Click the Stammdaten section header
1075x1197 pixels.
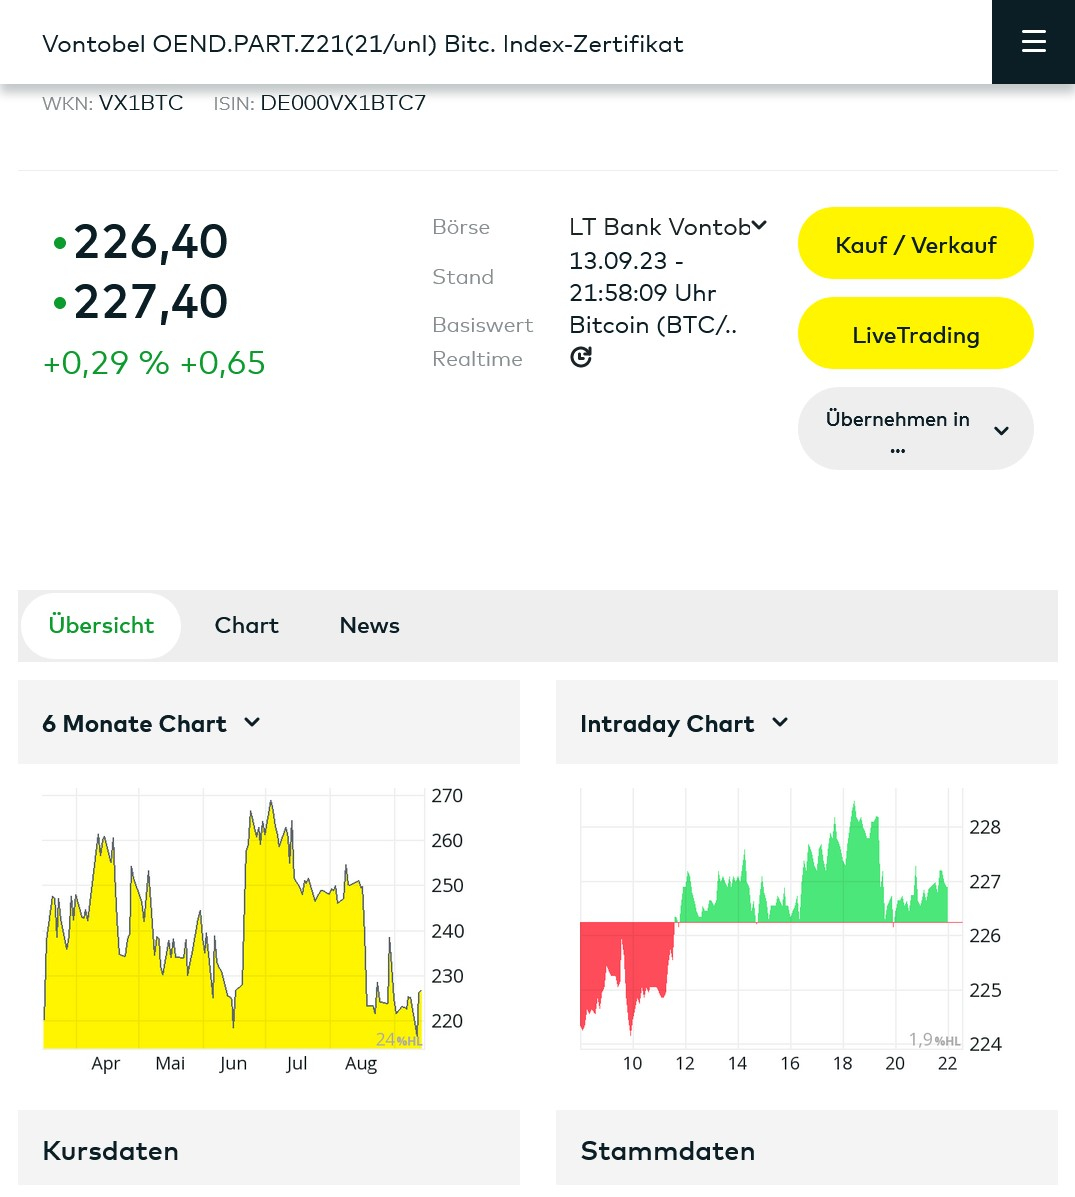coord(807,1148)
